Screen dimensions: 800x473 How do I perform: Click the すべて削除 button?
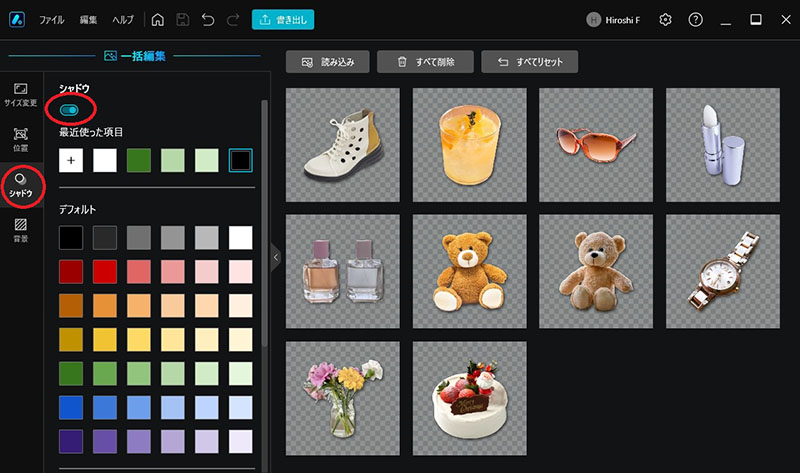tap(426, 62)
